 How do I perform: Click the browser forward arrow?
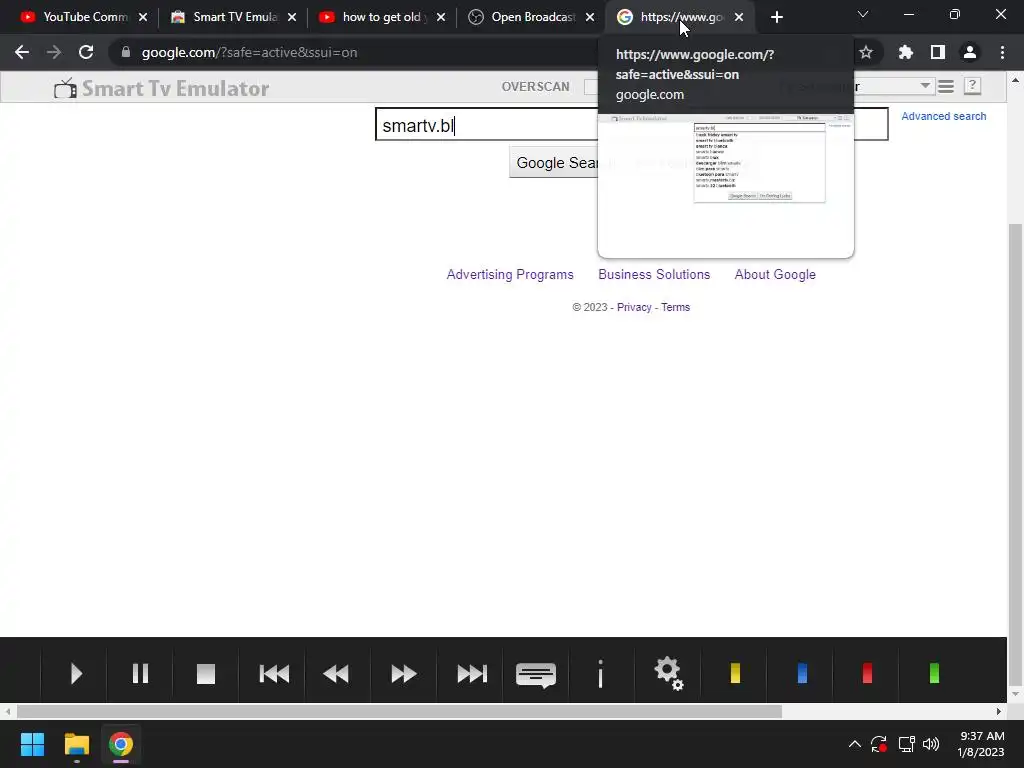54,52
